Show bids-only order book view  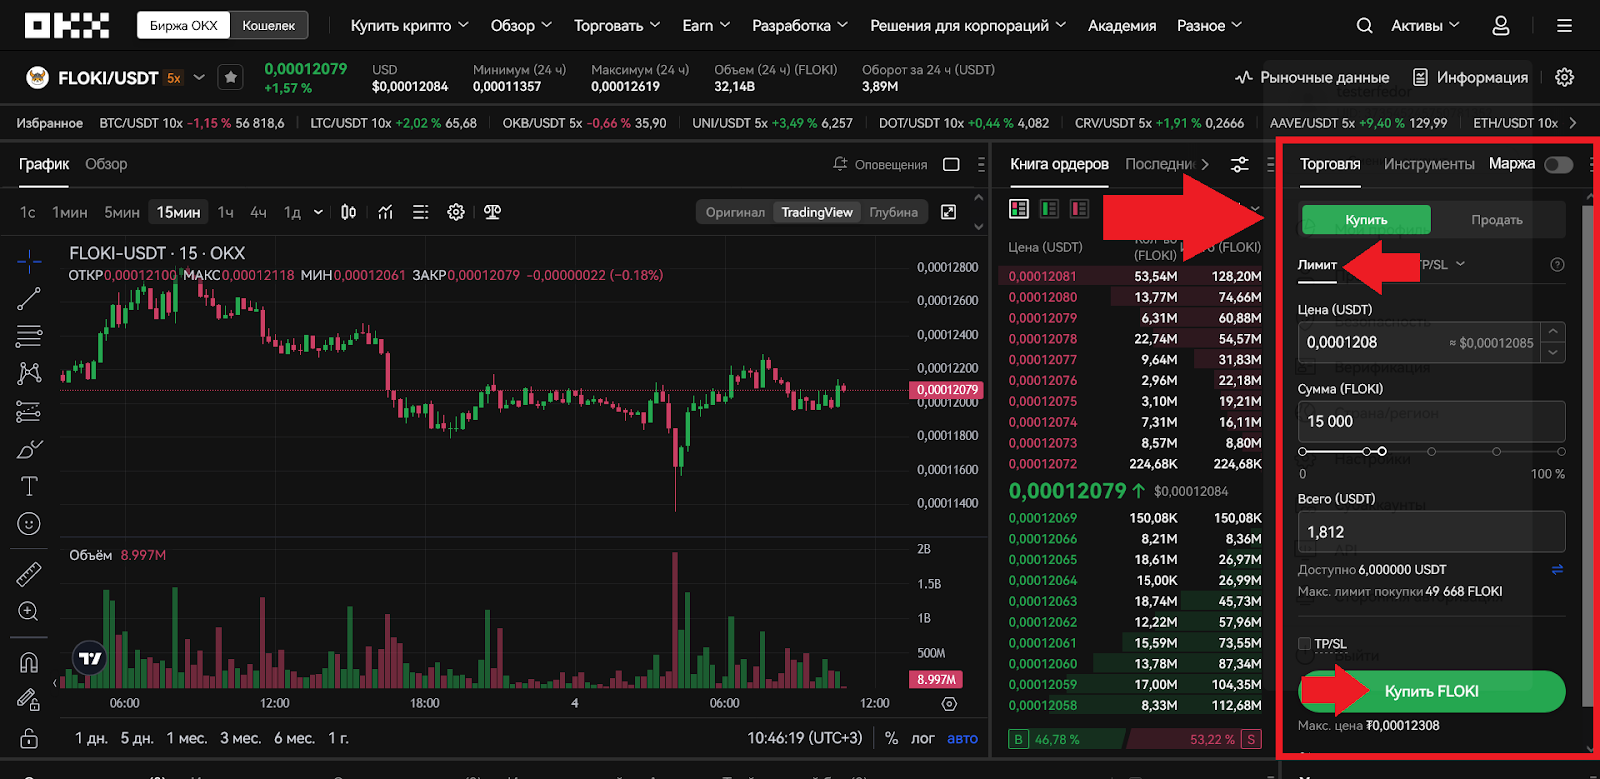pos(1049,208)
